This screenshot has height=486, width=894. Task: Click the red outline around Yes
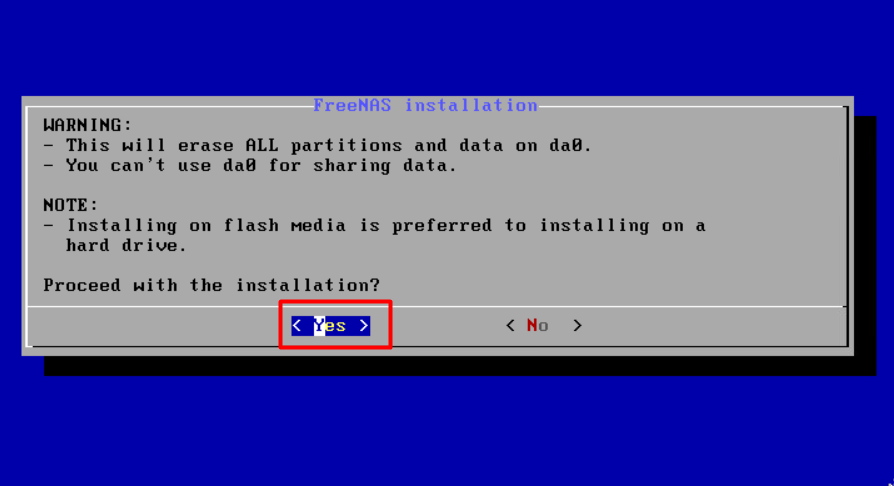coord(335,302)
